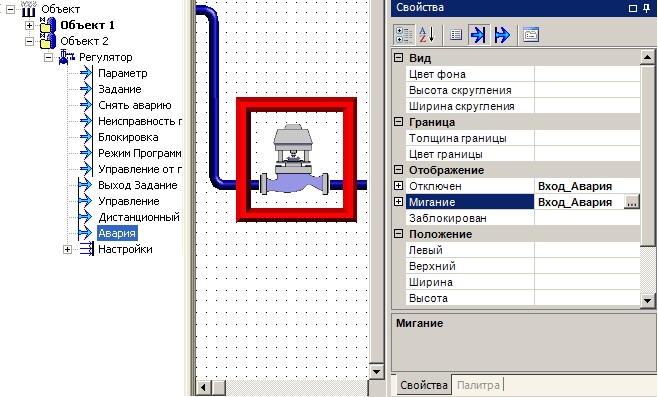Screen dimensions: 658x397
Task: Collapse the Регулятор node
Action: (49, 57)
